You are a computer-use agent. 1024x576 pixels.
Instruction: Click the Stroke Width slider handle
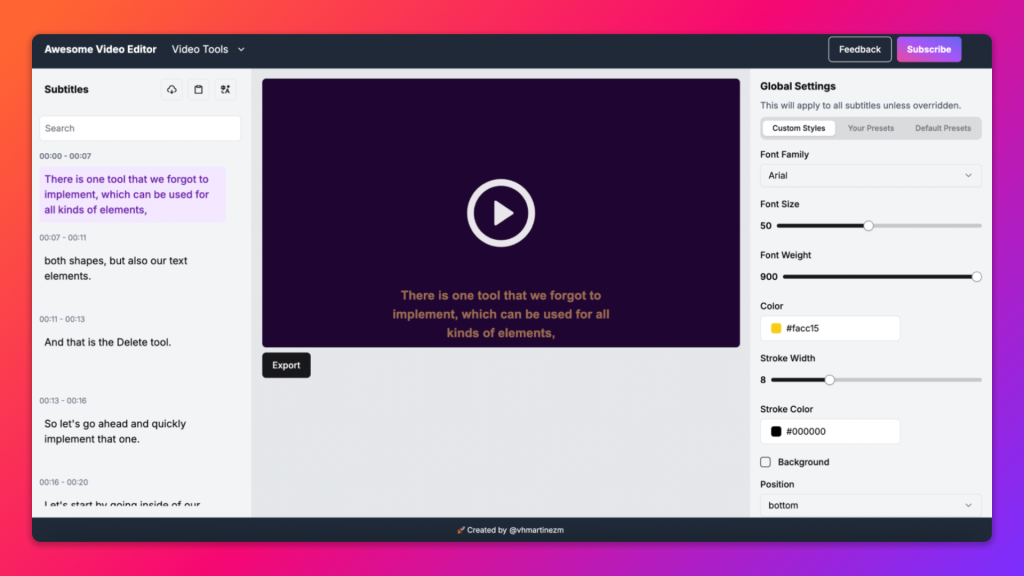tap(829, 380)
